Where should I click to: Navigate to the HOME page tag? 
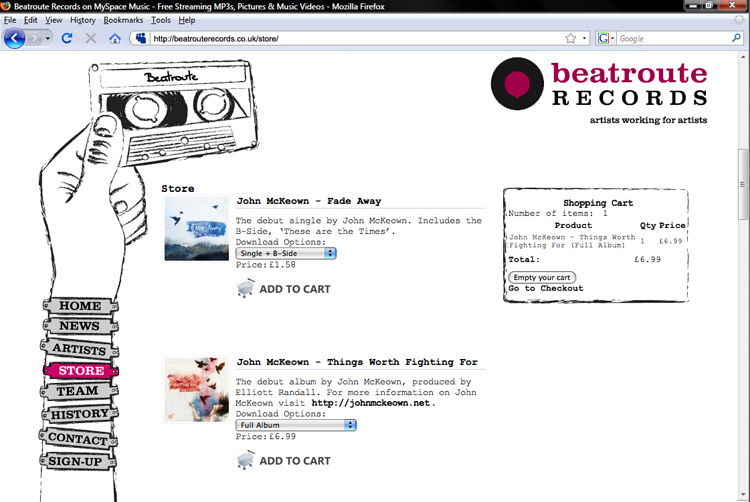click(x=80, y=306)
